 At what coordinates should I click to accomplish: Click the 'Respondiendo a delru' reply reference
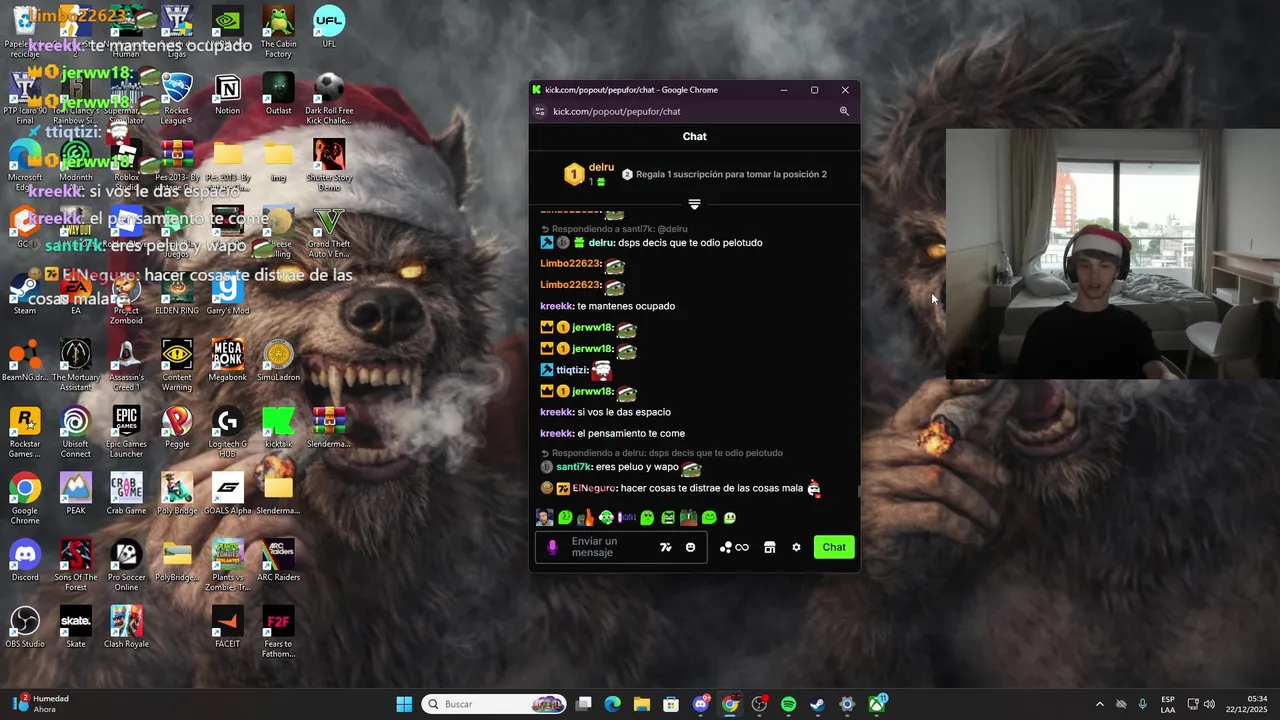[662, 453]
